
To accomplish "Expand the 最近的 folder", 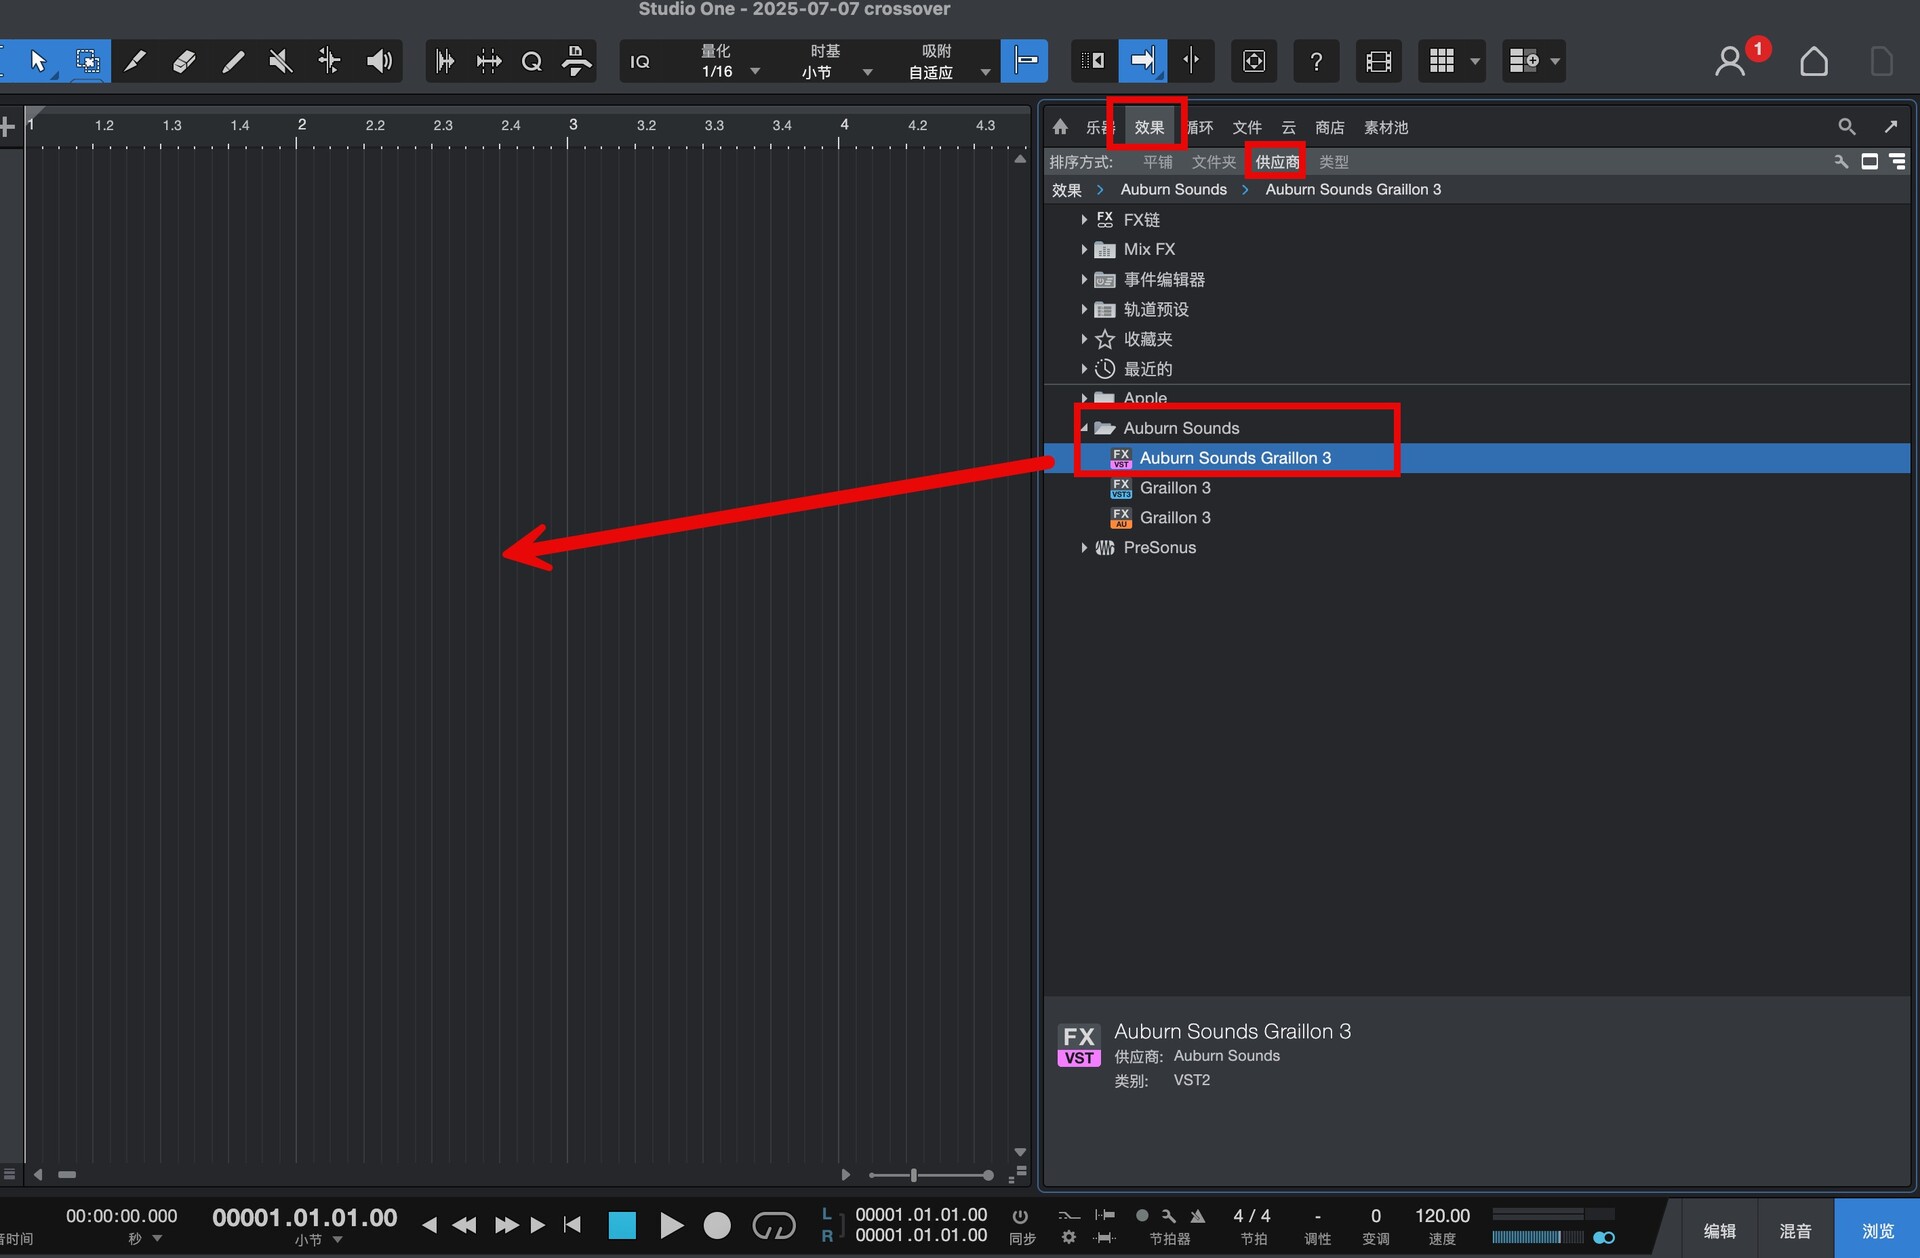I will pos(1084,369).
